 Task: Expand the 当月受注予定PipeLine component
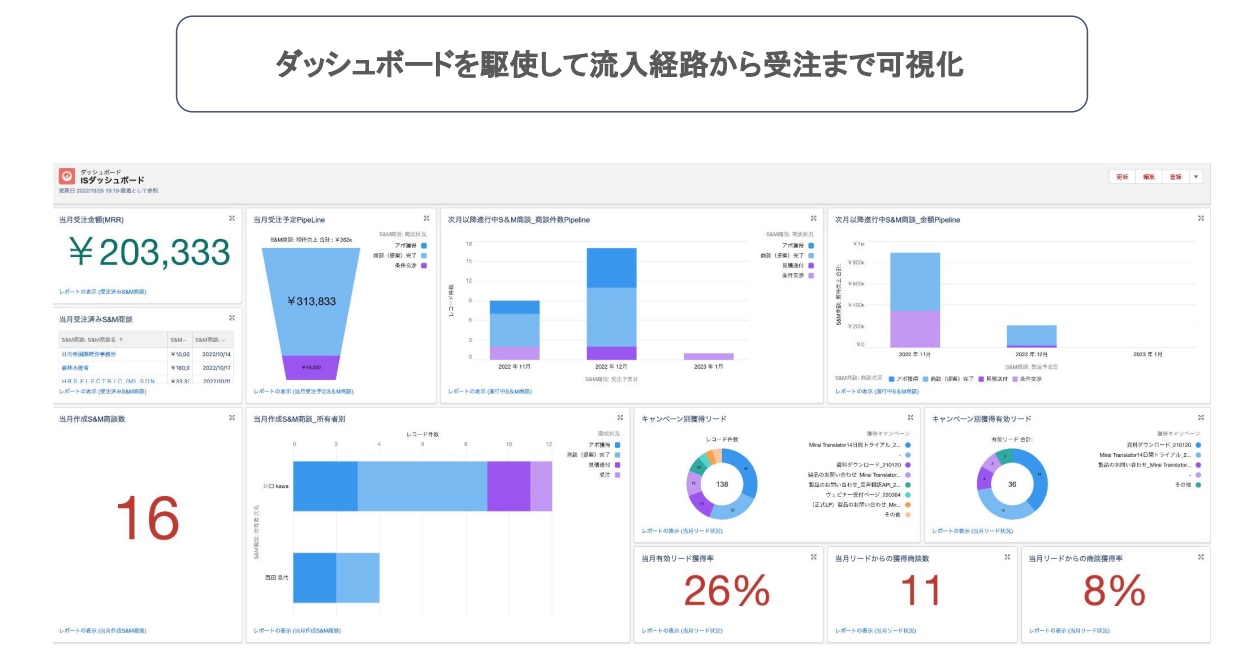[x=425, y=218]
